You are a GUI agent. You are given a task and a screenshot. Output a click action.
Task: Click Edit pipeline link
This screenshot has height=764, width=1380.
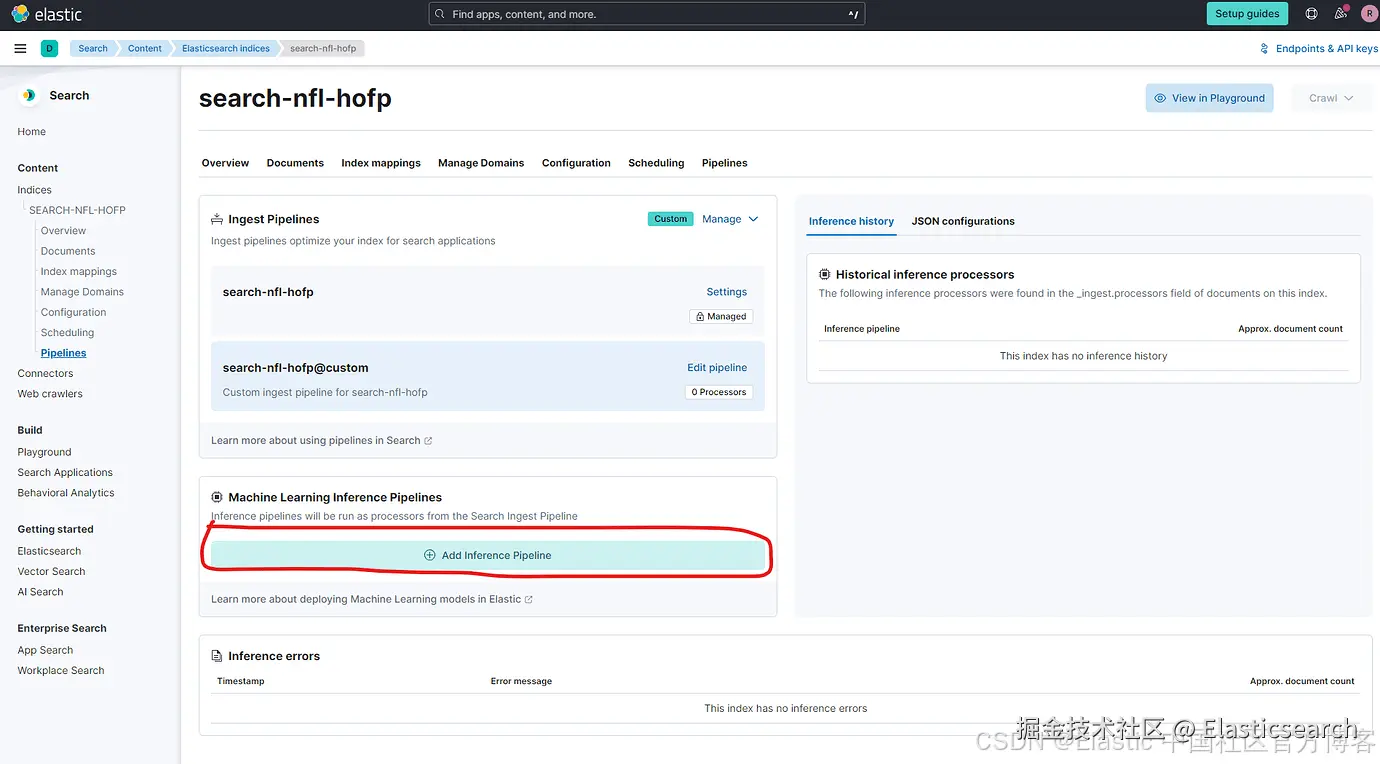717,368
